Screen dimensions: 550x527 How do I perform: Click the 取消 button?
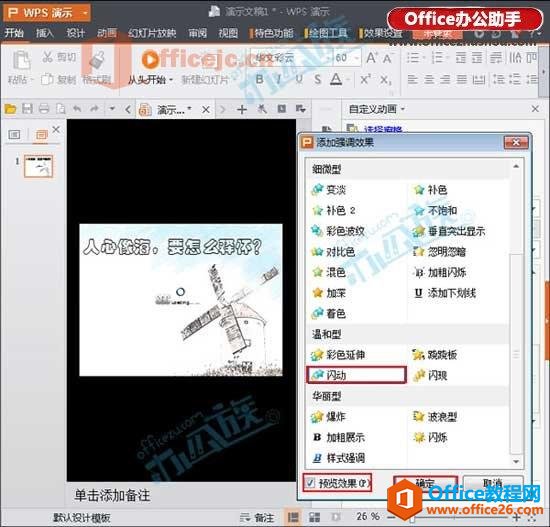click(492, 483)
